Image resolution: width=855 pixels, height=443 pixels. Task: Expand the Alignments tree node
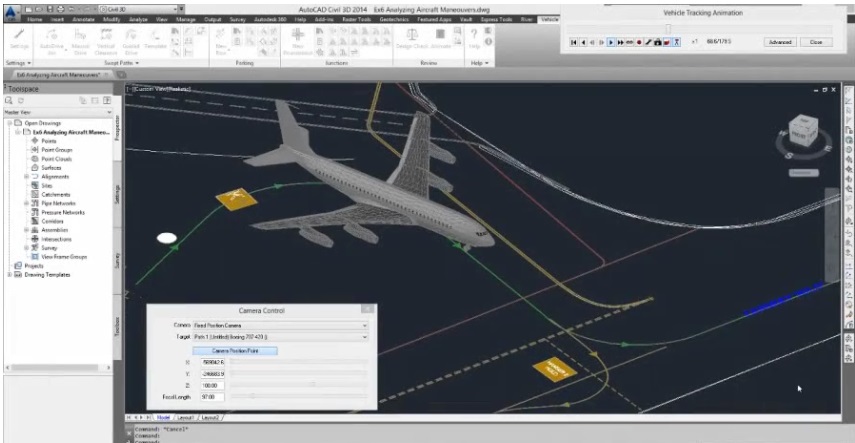pyautogui.click(x=26, y=177)
